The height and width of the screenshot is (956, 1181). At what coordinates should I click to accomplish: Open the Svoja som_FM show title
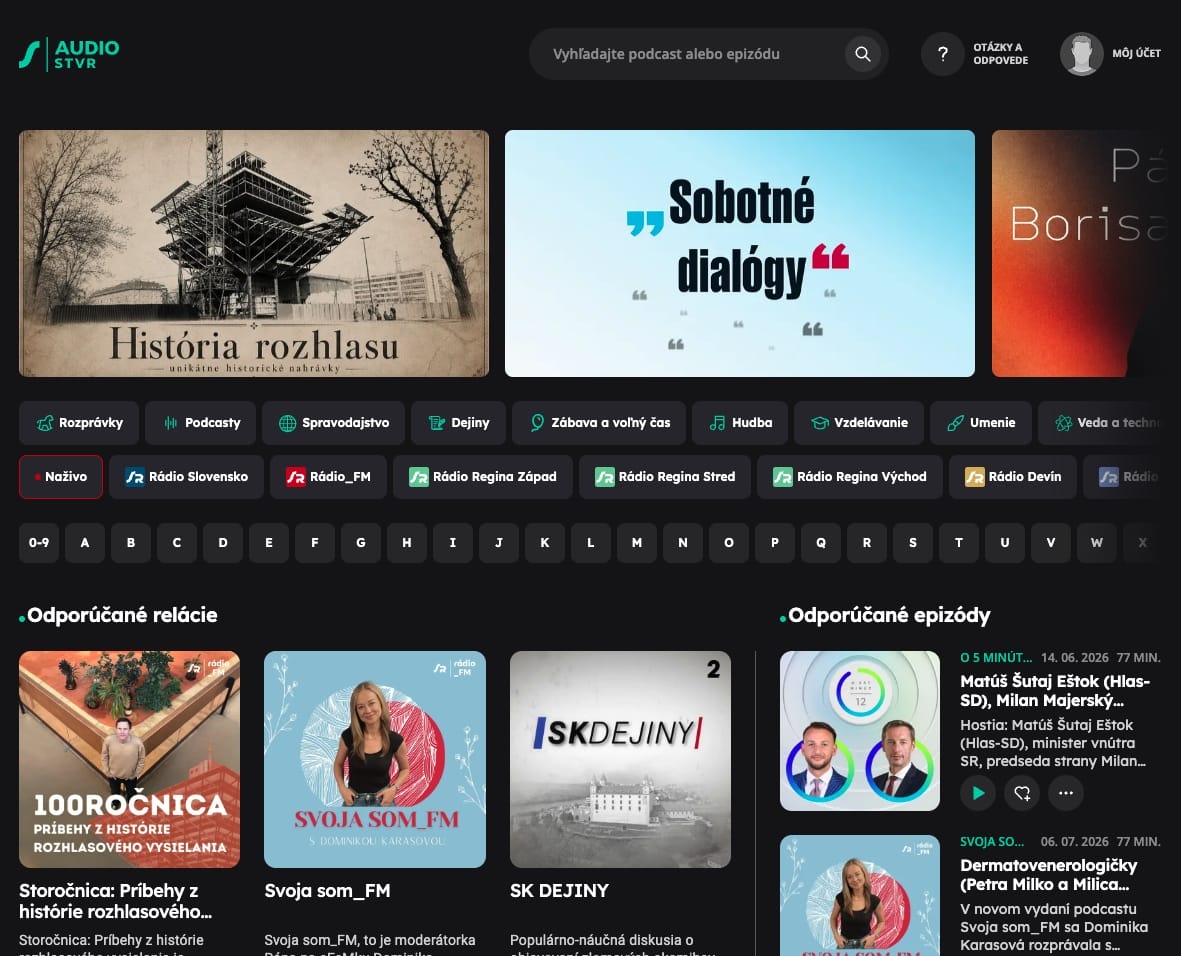pyautogui.click(x=328, y=891)
